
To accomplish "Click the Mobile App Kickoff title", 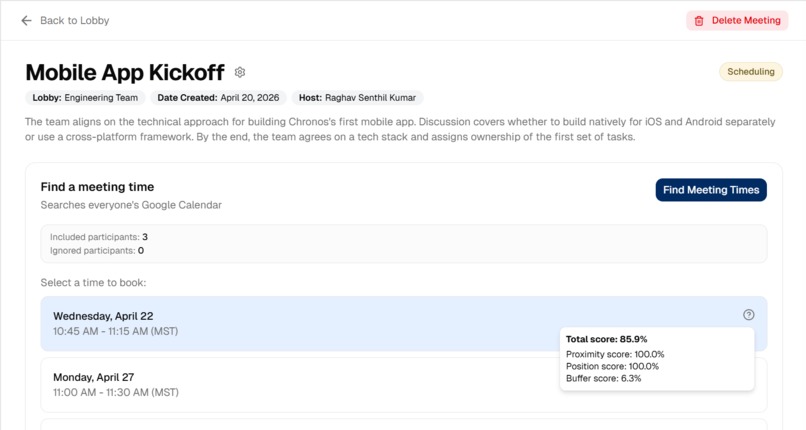I will [125, 72].
